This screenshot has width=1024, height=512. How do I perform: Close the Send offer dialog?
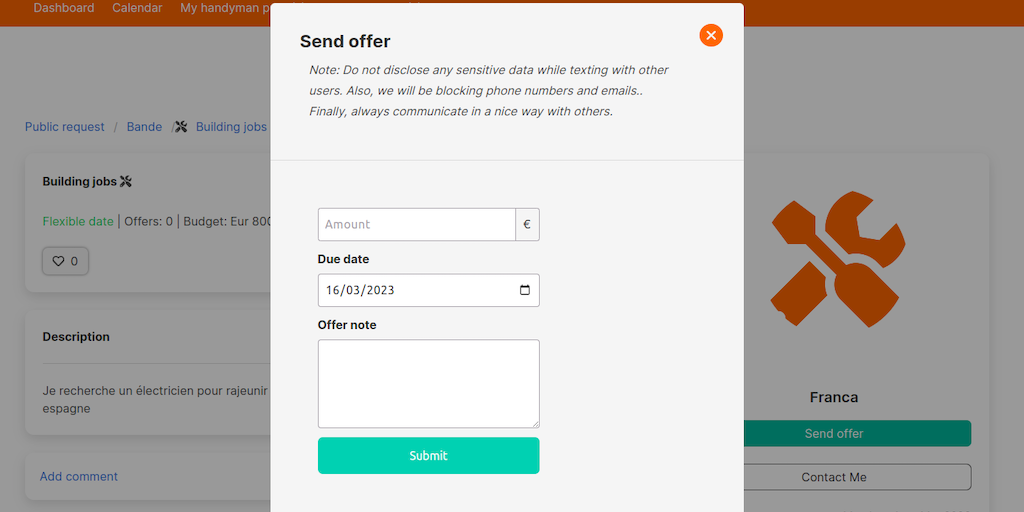point(711,35)
